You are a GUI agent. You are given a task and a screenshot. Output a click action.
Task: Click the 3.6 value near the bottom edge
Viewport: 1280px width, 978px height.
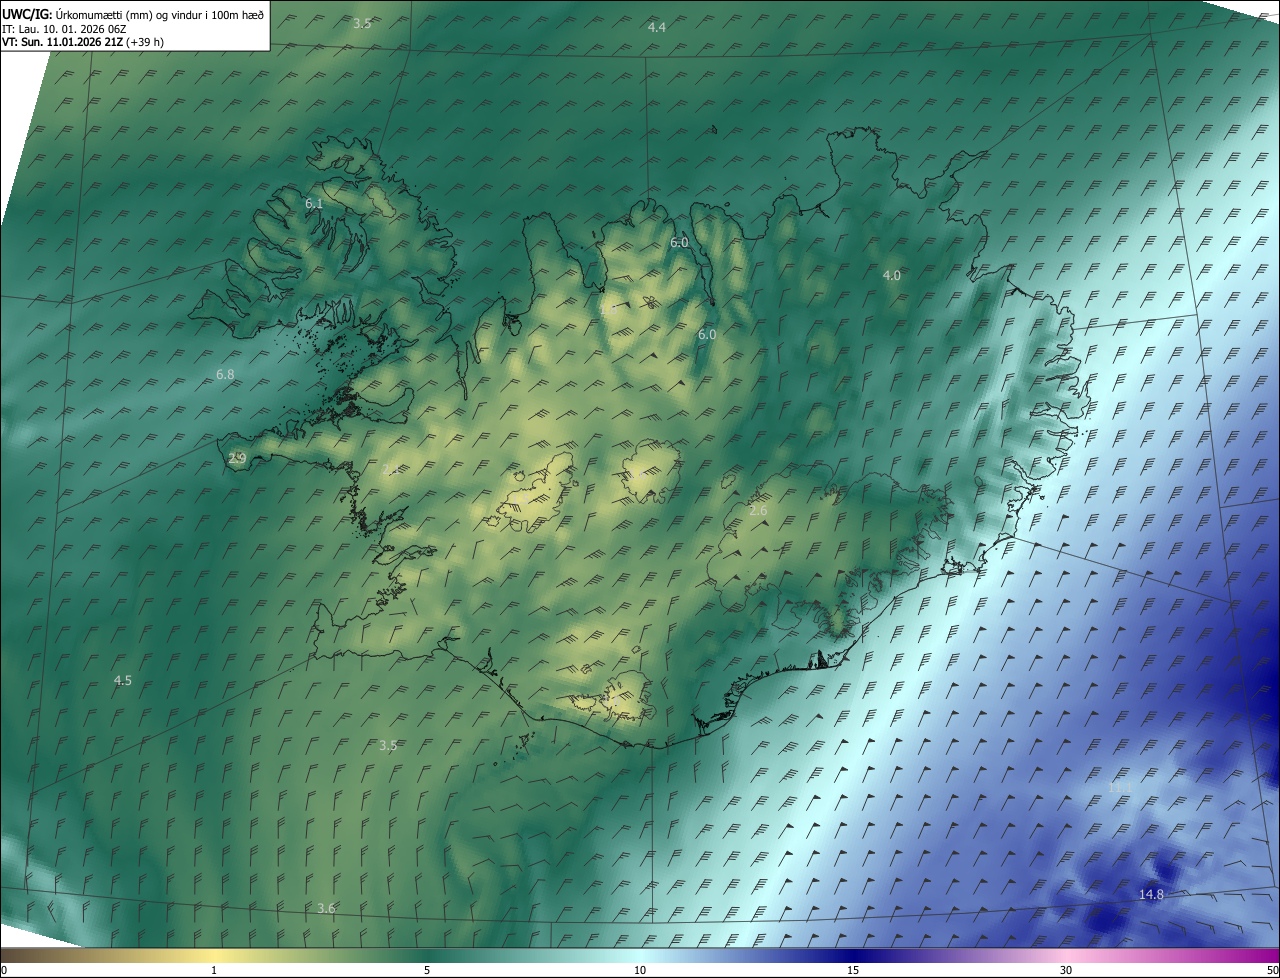pos(326,908)
